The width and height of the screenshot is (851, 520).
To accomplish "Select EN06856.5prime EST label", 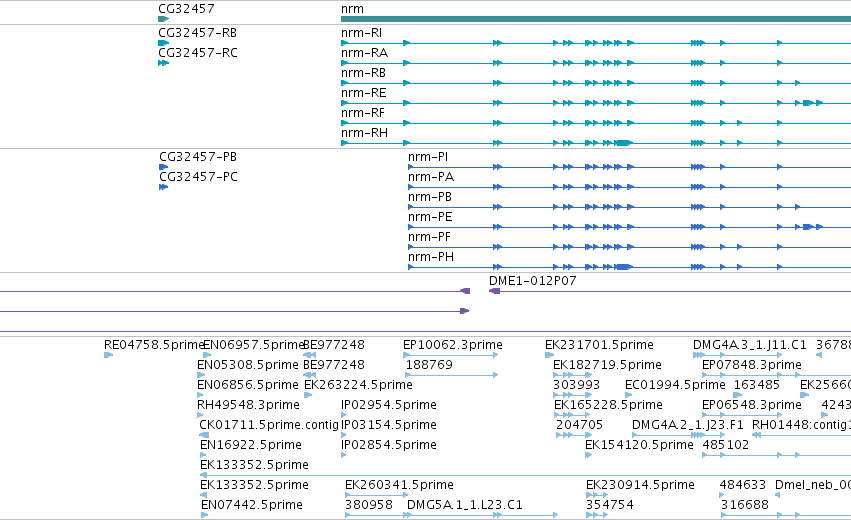I will [x=247, y=385].
